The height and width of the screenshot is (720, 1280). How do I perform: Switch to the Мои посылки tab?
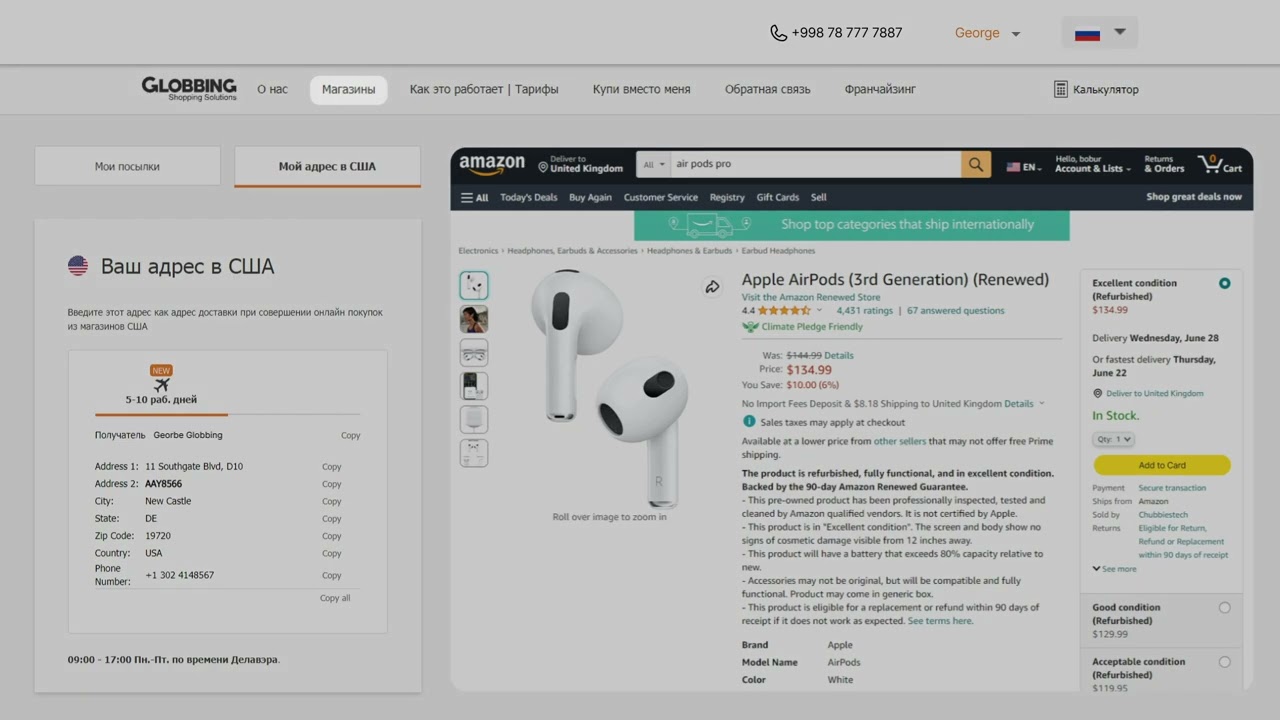[x=127, y=166]
